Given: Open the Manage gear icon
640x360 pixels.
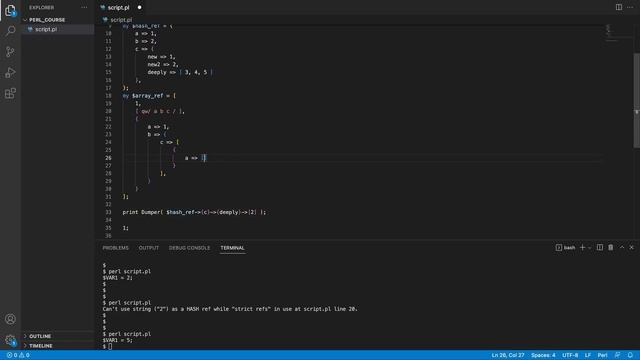Looking at the screenshot, I should click(10, 340).
